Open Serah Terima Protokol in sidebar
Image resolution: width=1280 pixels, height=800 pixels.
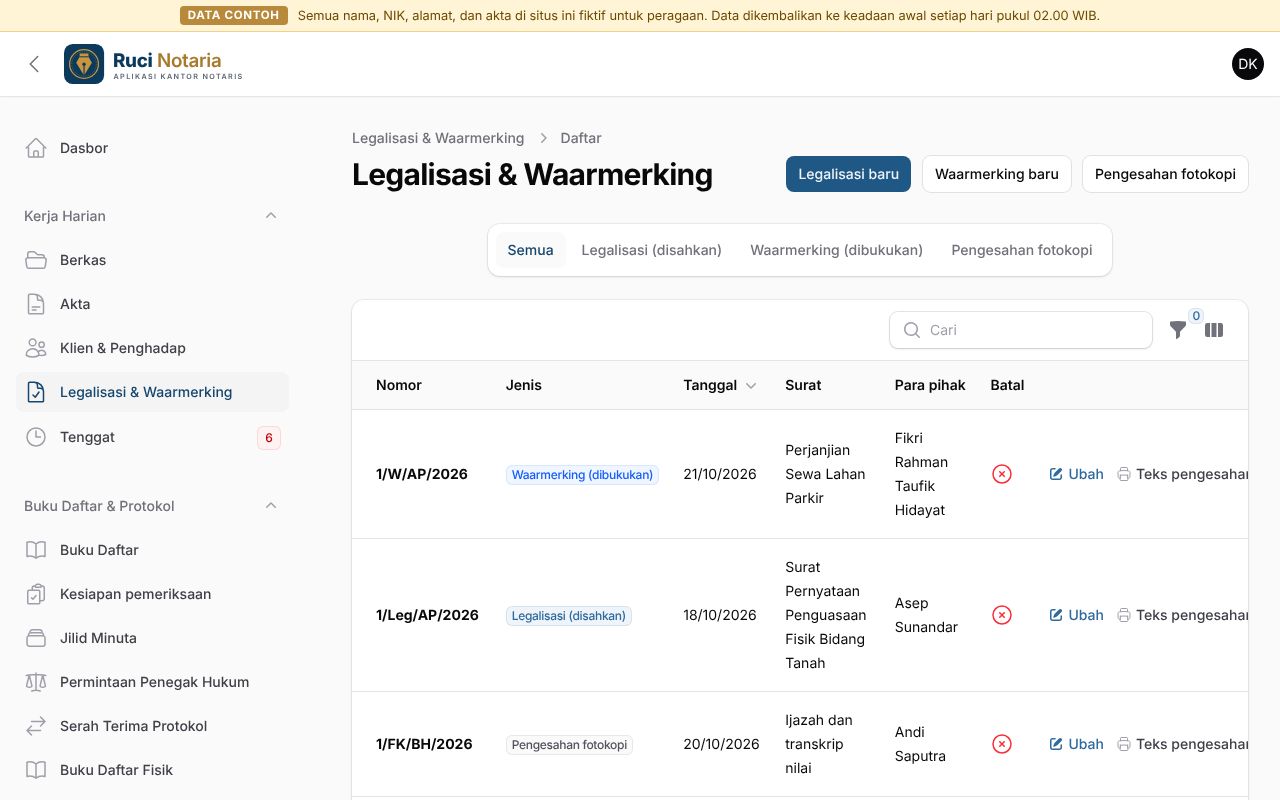point(152,726)
